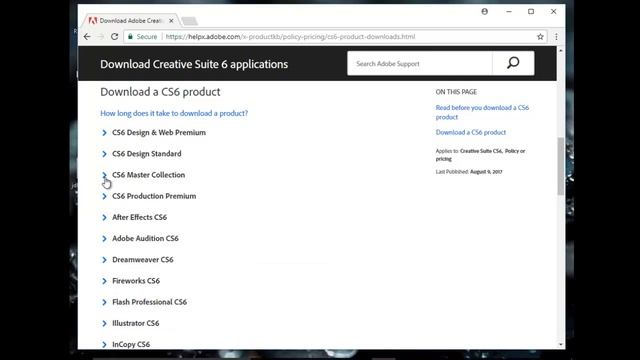Open 'How long does it take to download' link
The height and width of the screenshot is (360, 640).
[x=174, y=113]
